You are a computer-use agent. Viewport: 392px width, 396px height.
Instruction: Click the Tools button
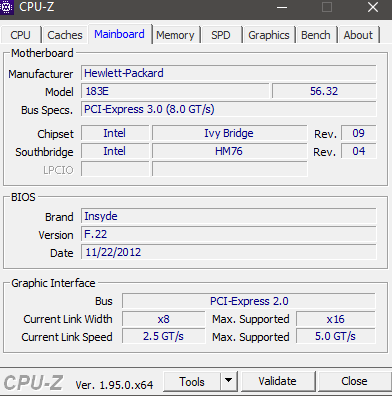click(192, 381)
